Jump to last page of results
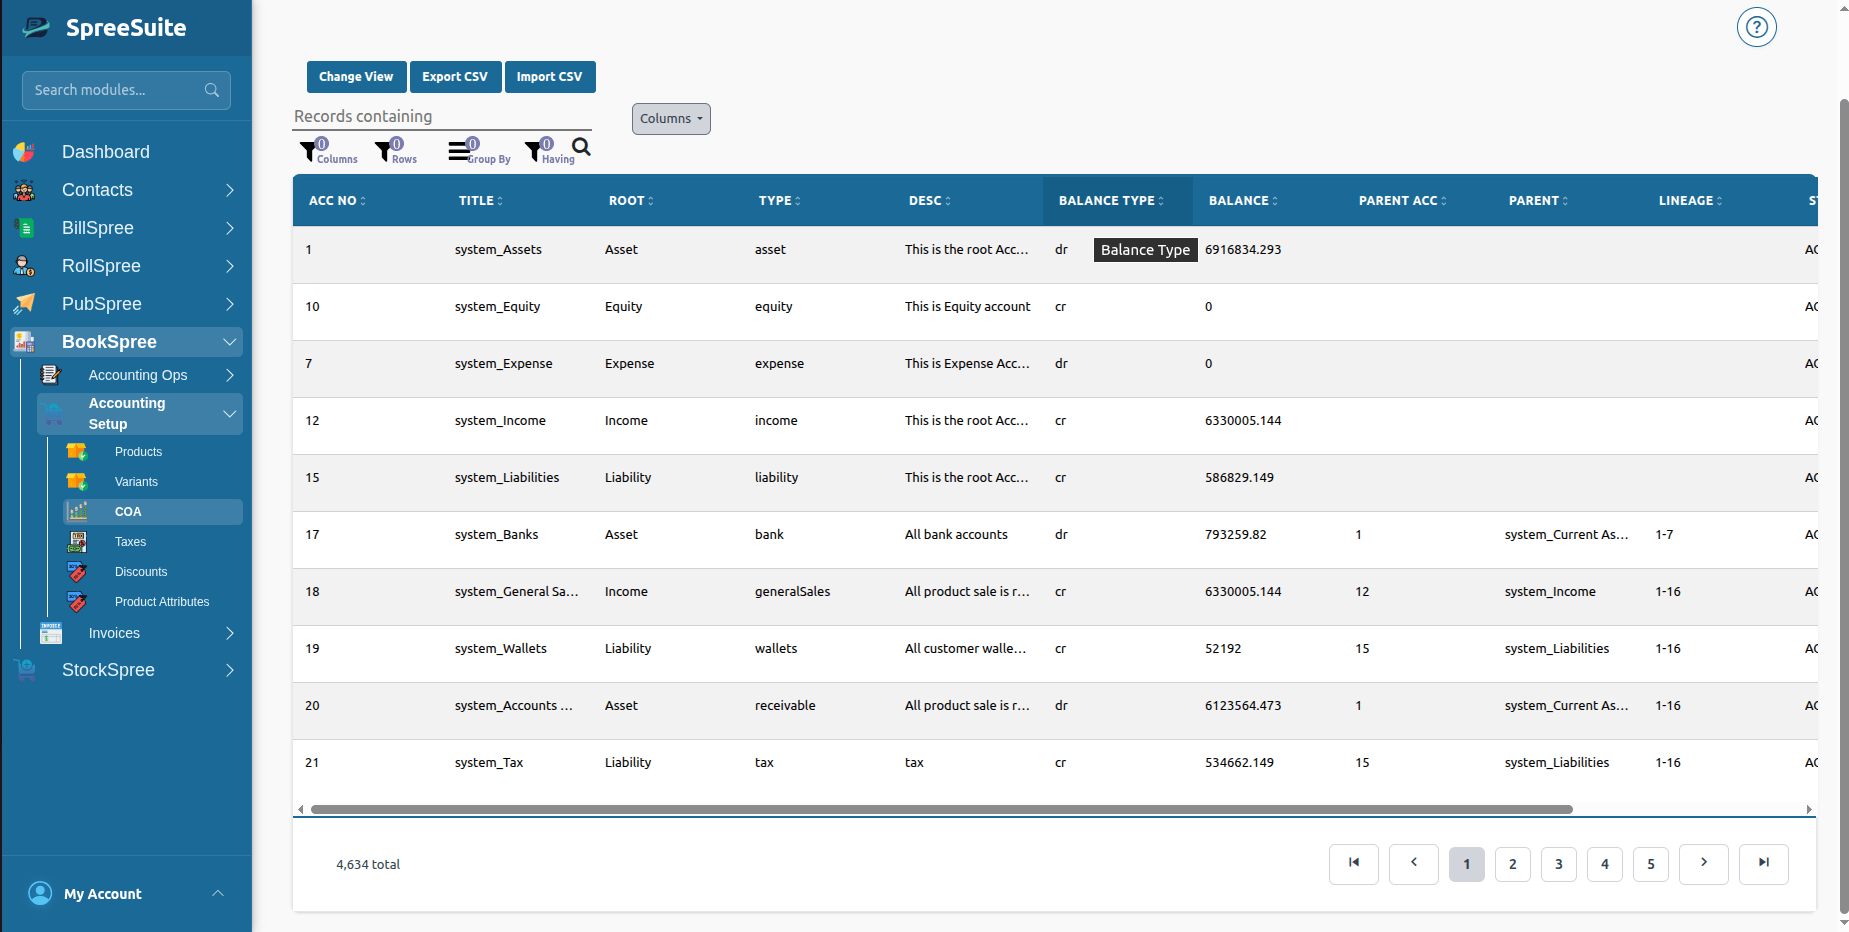This screenshot has width=1849, height=932. point(1764,864)
